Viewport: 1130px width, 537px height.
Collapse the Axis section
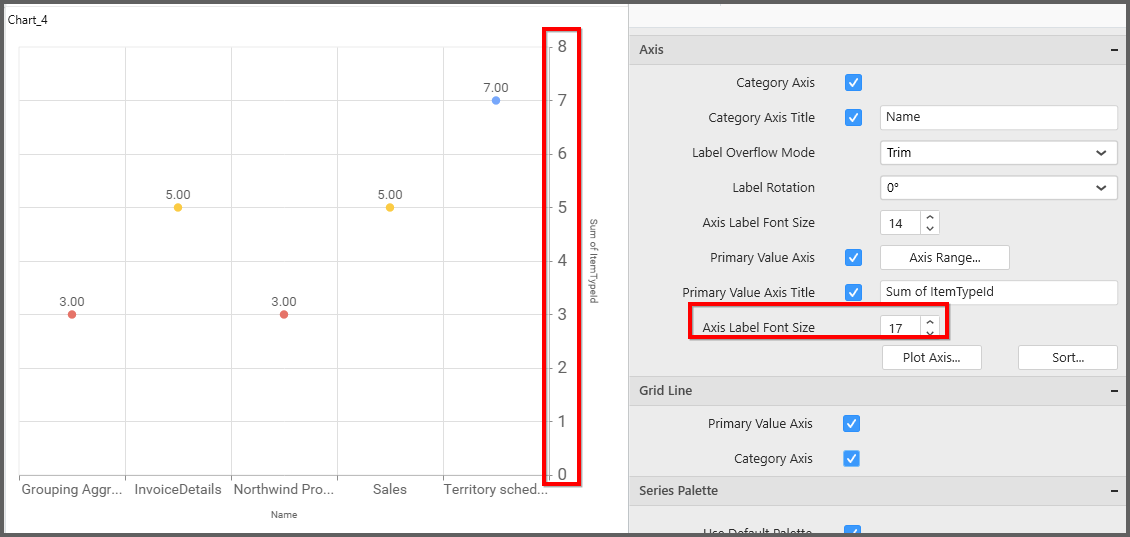1113,50
